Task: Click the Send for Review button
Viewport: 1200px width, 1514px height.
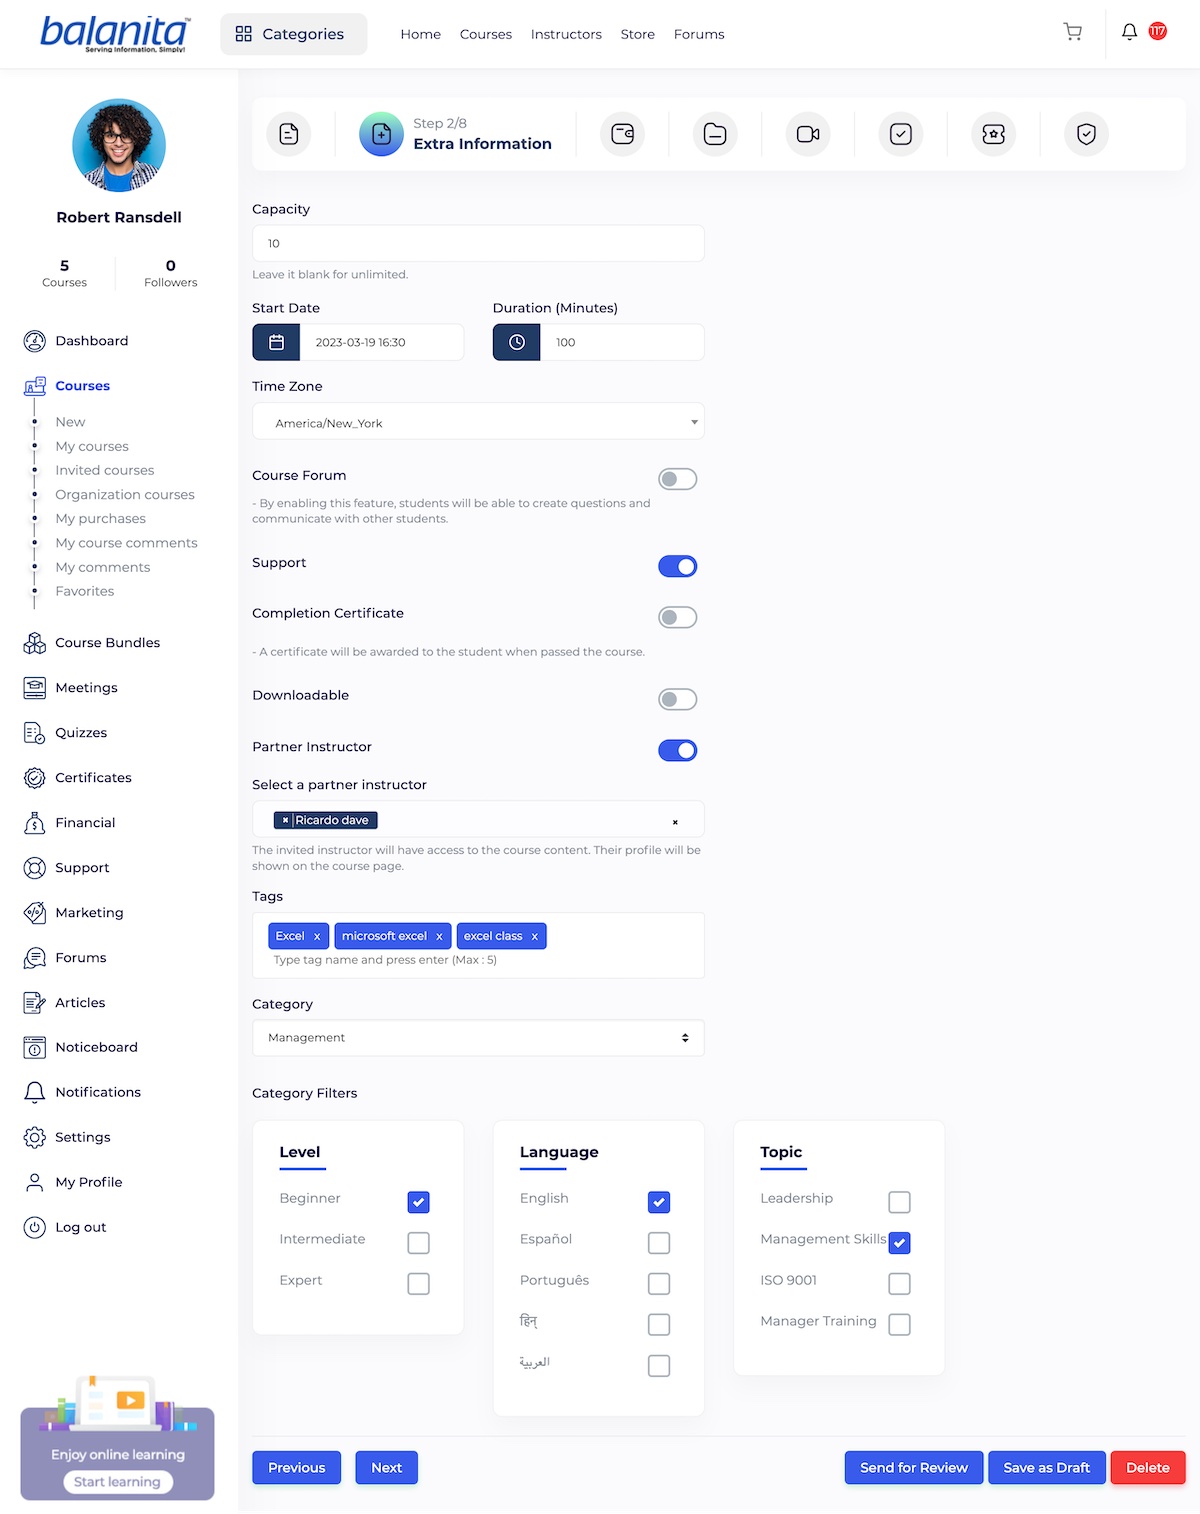Action: point(913,1468)
